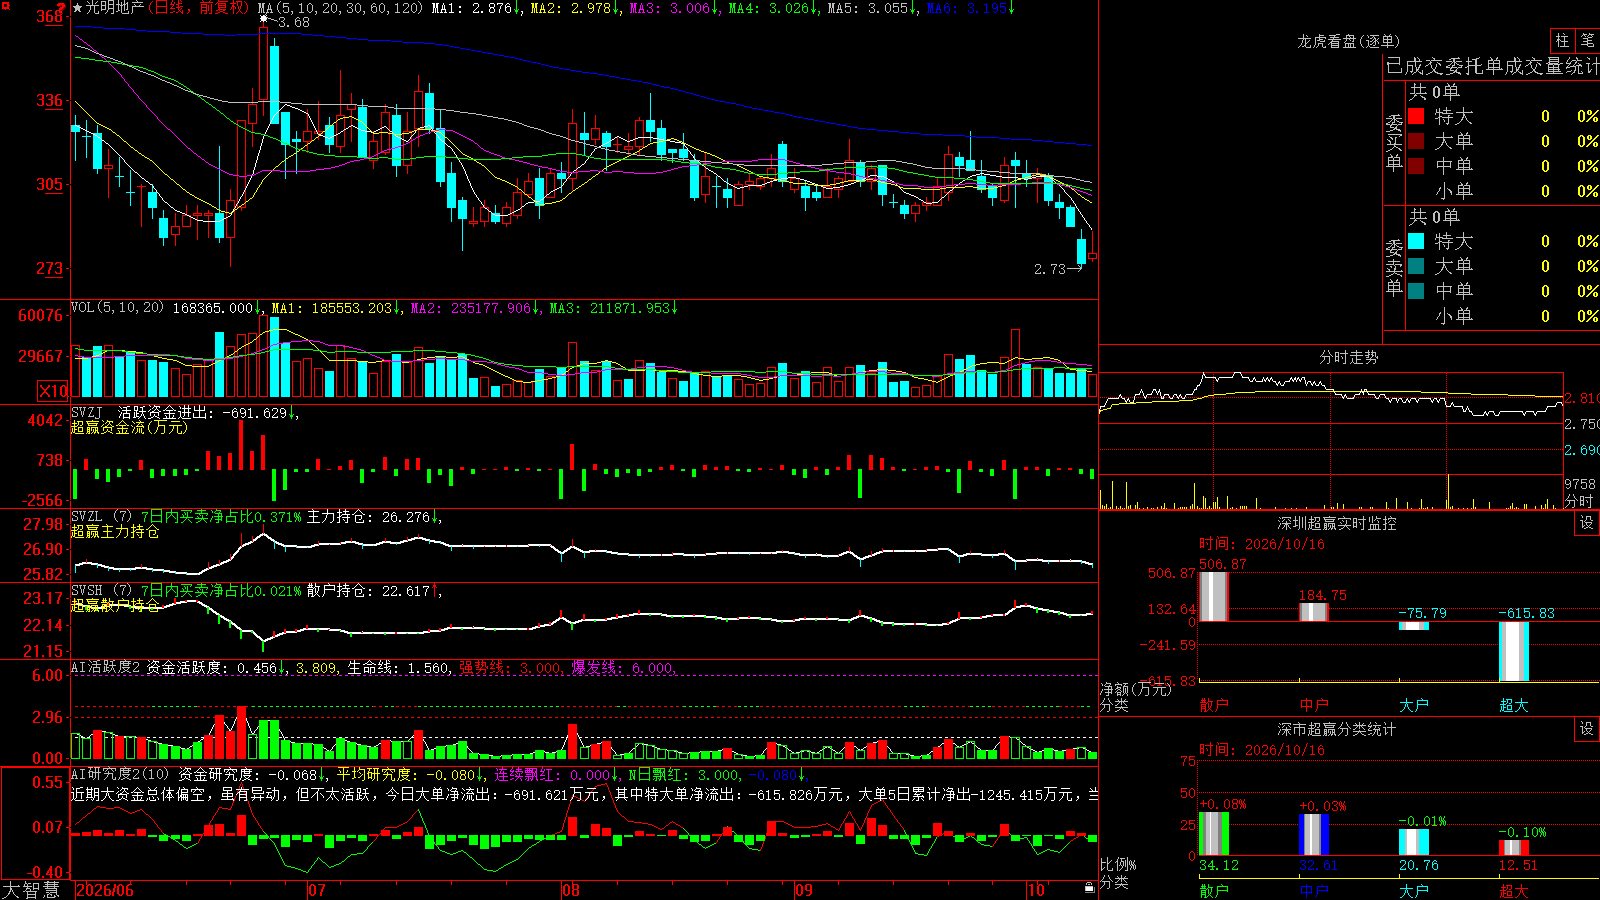Click 中户 in the 深市超赢分类统计 chart
1600x900 pixels.
pos(1313,891)
